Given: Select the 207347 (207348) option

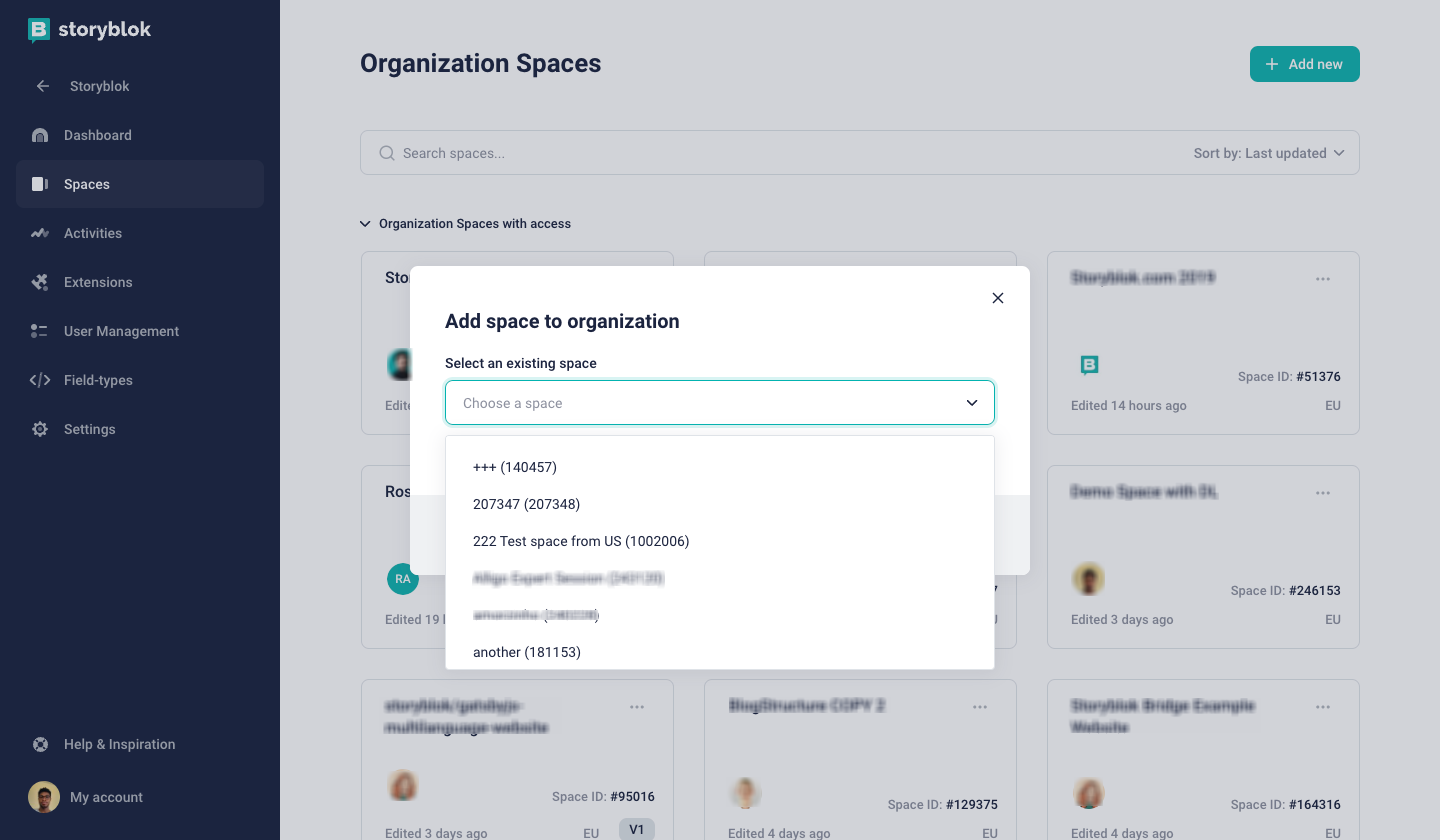Looking at the screenshot, I should pyautogui.click(x=720, y=504).
